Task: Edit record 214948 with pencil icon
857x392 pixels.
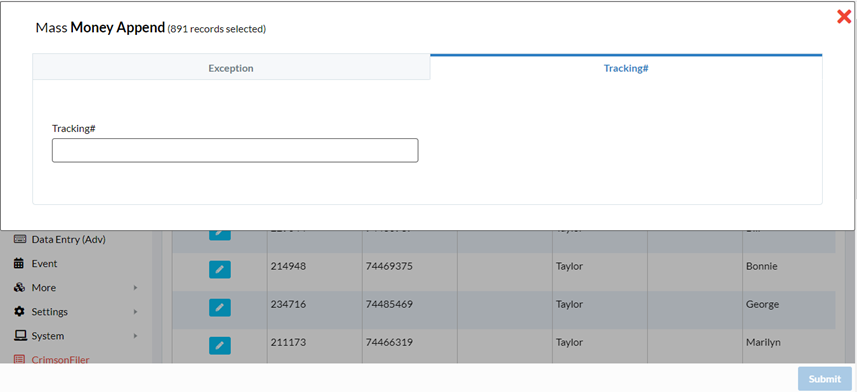Action: coord(220,270)
